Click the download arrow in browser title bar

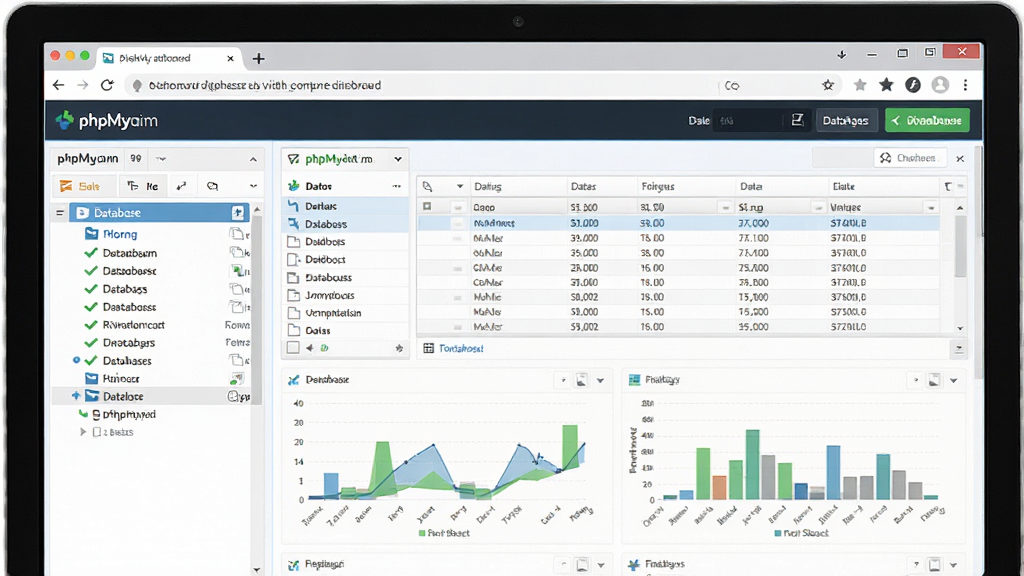842,55
